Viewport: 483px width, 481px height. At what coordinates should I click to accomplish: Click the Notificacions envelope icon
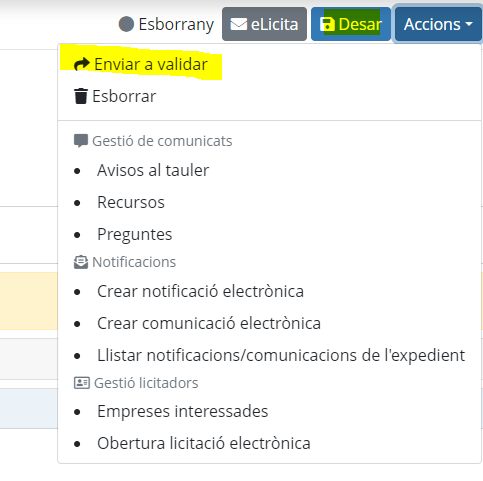pyautogui.click(x=81, y=262)
